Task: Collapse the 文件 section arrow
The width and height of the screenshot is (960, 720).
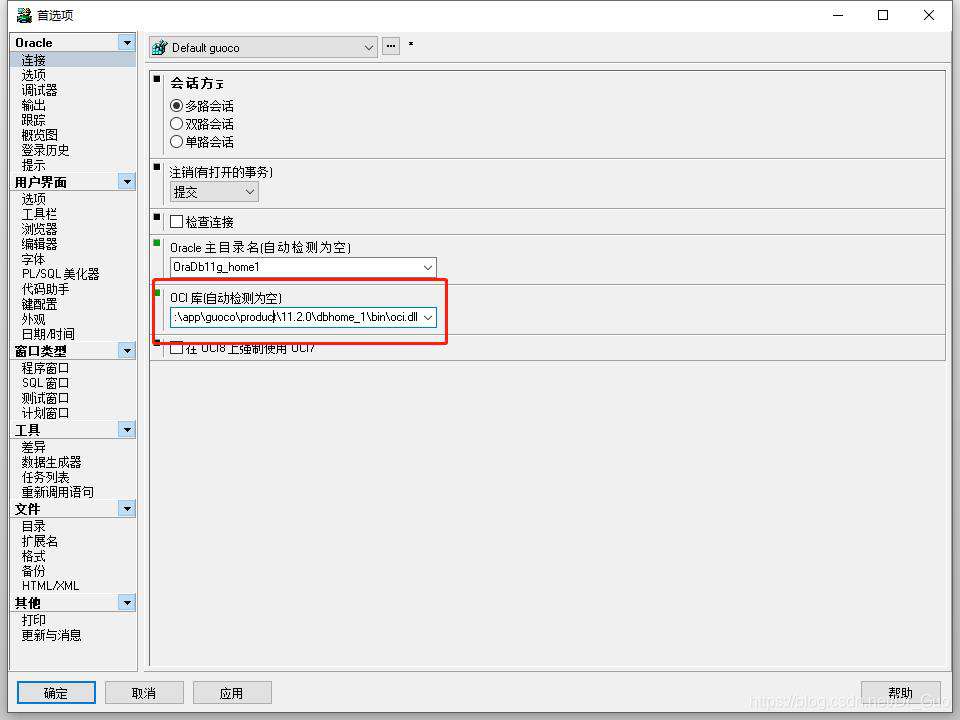Action: [127, 508]
